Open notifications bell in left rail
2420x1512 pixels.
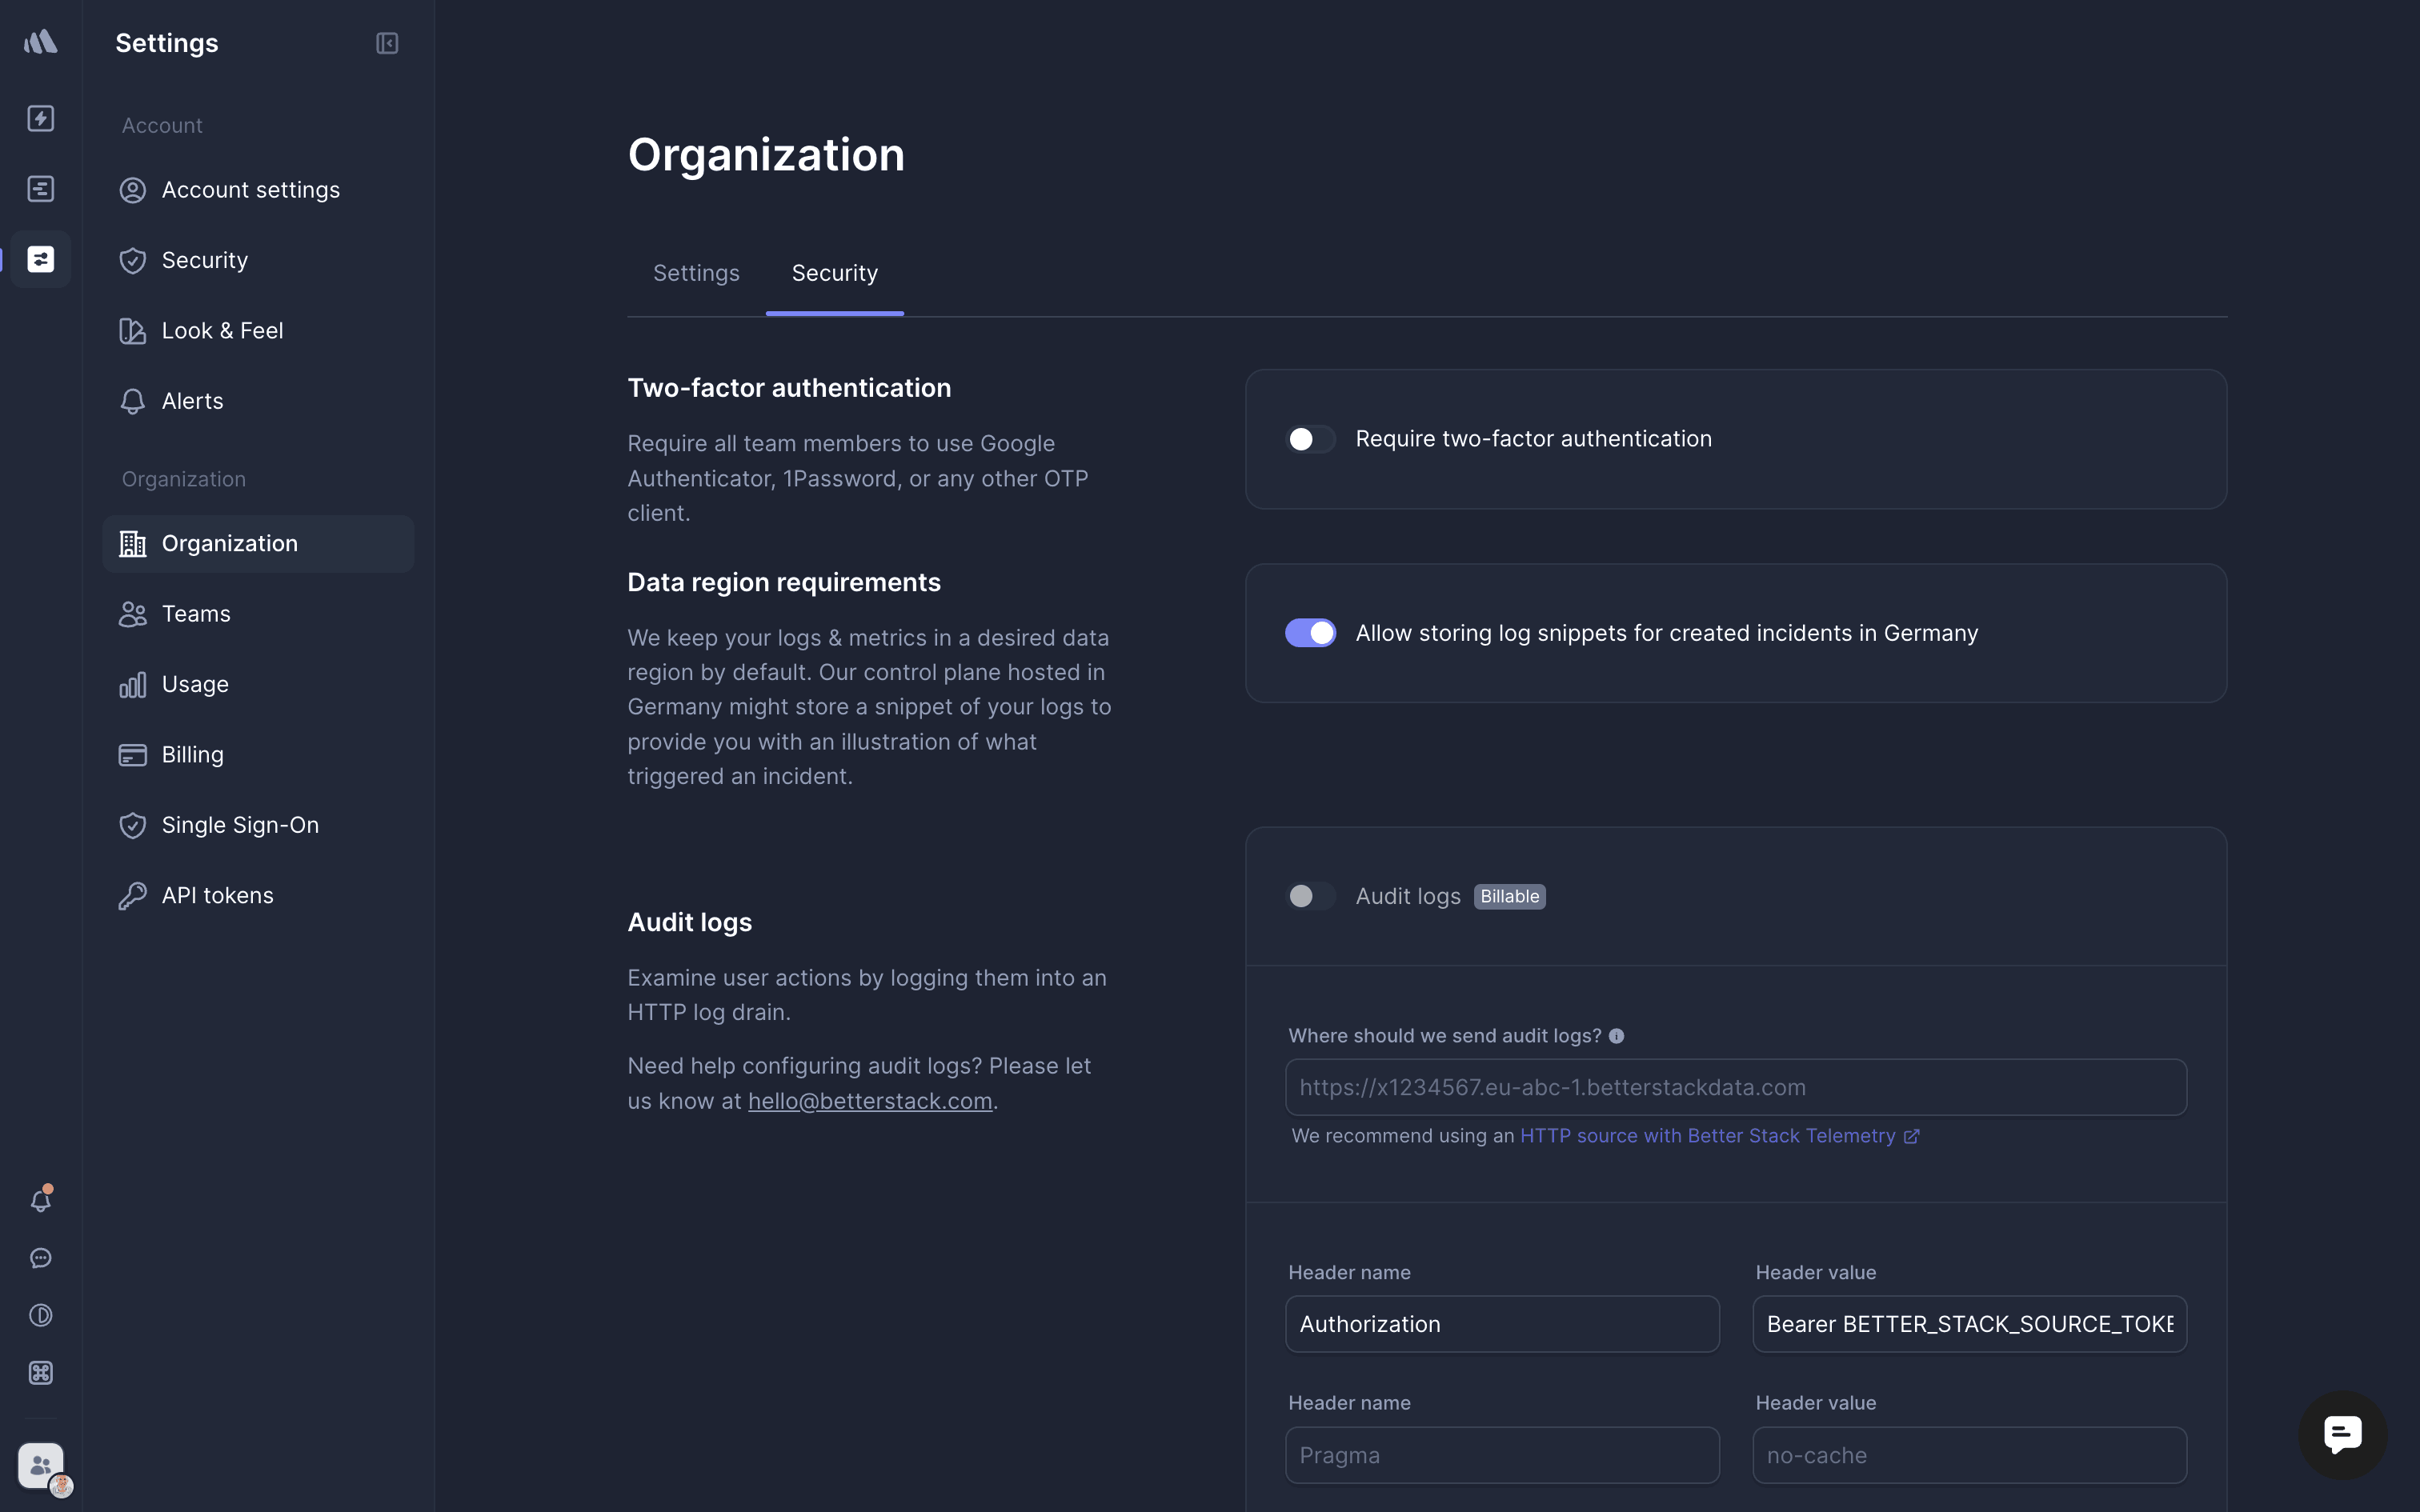coord(40,1200)
